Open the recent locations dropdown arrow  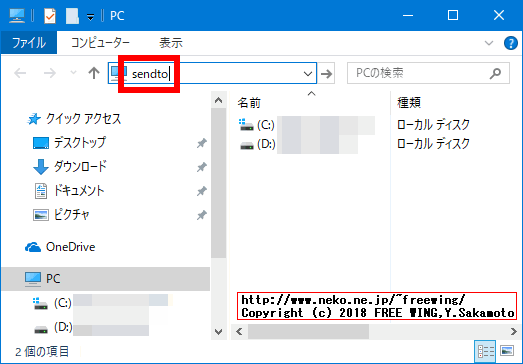[73, 72]
